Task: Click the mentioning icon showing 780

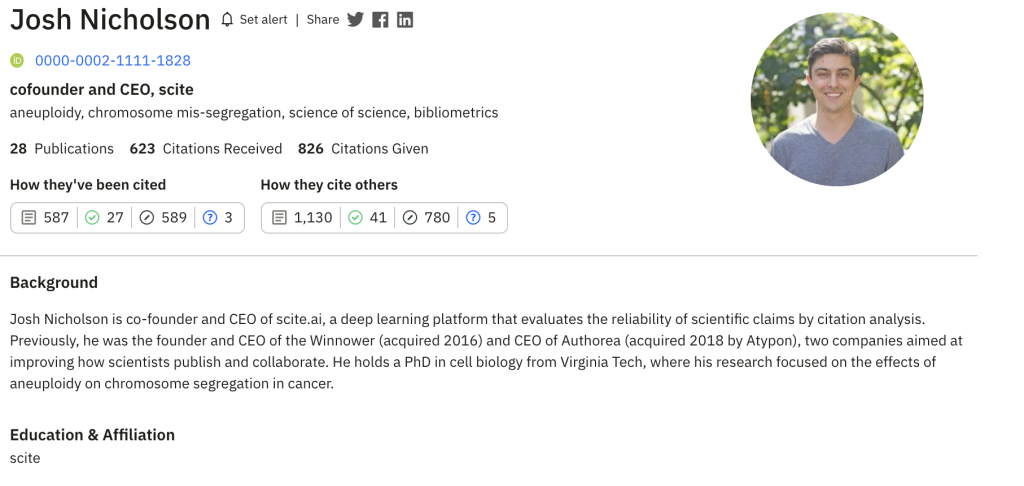Action: point(410,218)
